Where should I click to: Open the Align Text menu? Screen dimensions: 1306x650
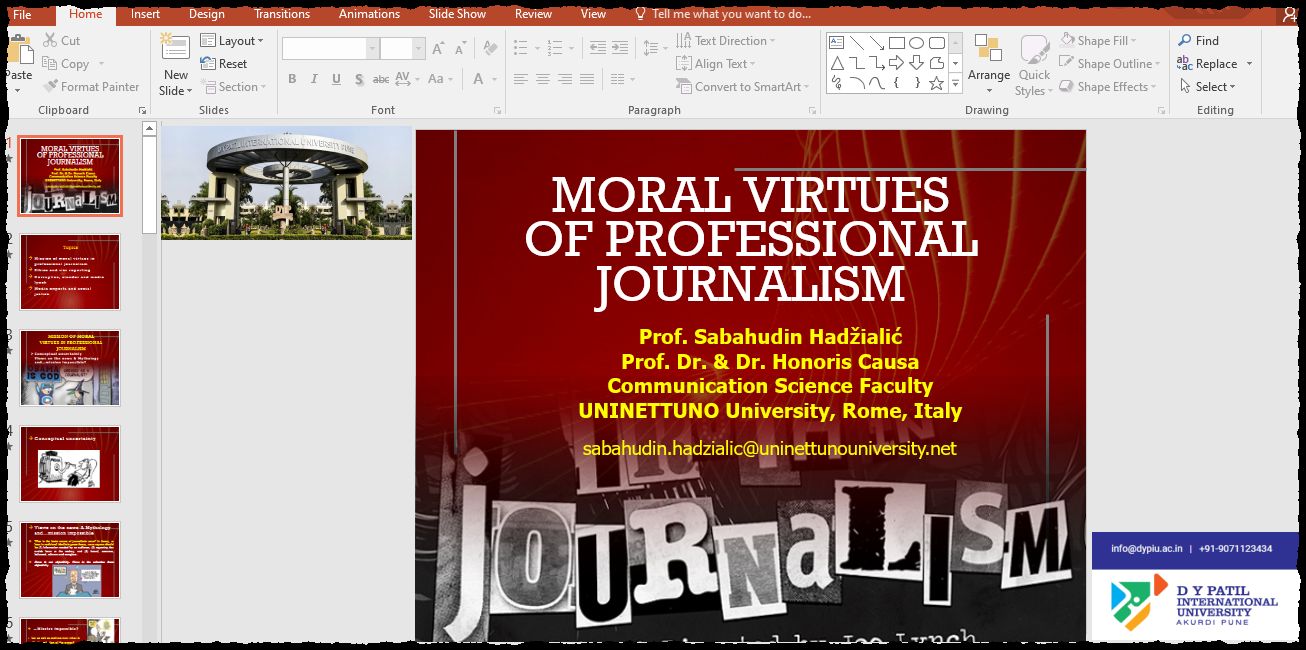coord(717,64)
